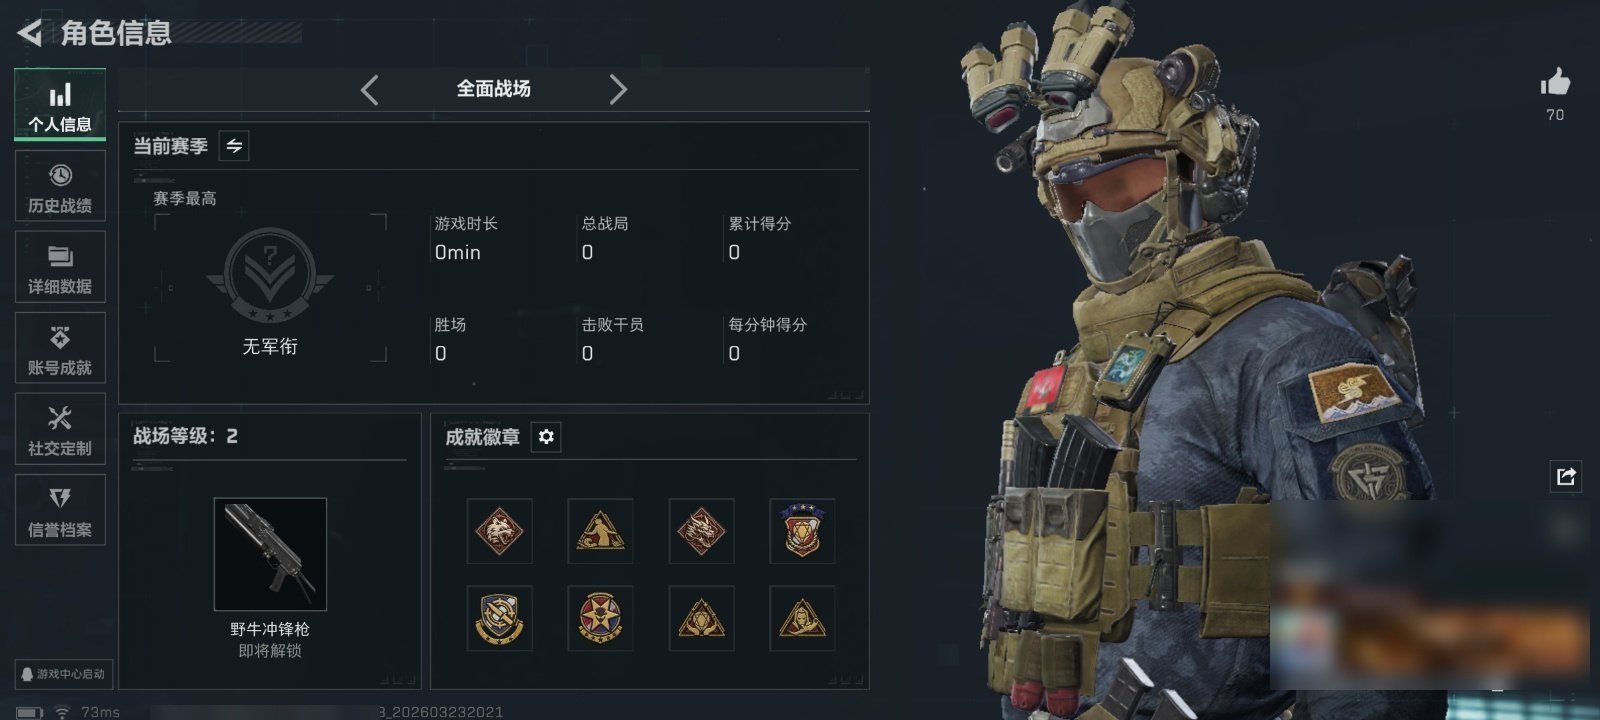Screen dimensions: 1600x720
Task: Select the gold star round badge
Action: click(x=600, y=618)
